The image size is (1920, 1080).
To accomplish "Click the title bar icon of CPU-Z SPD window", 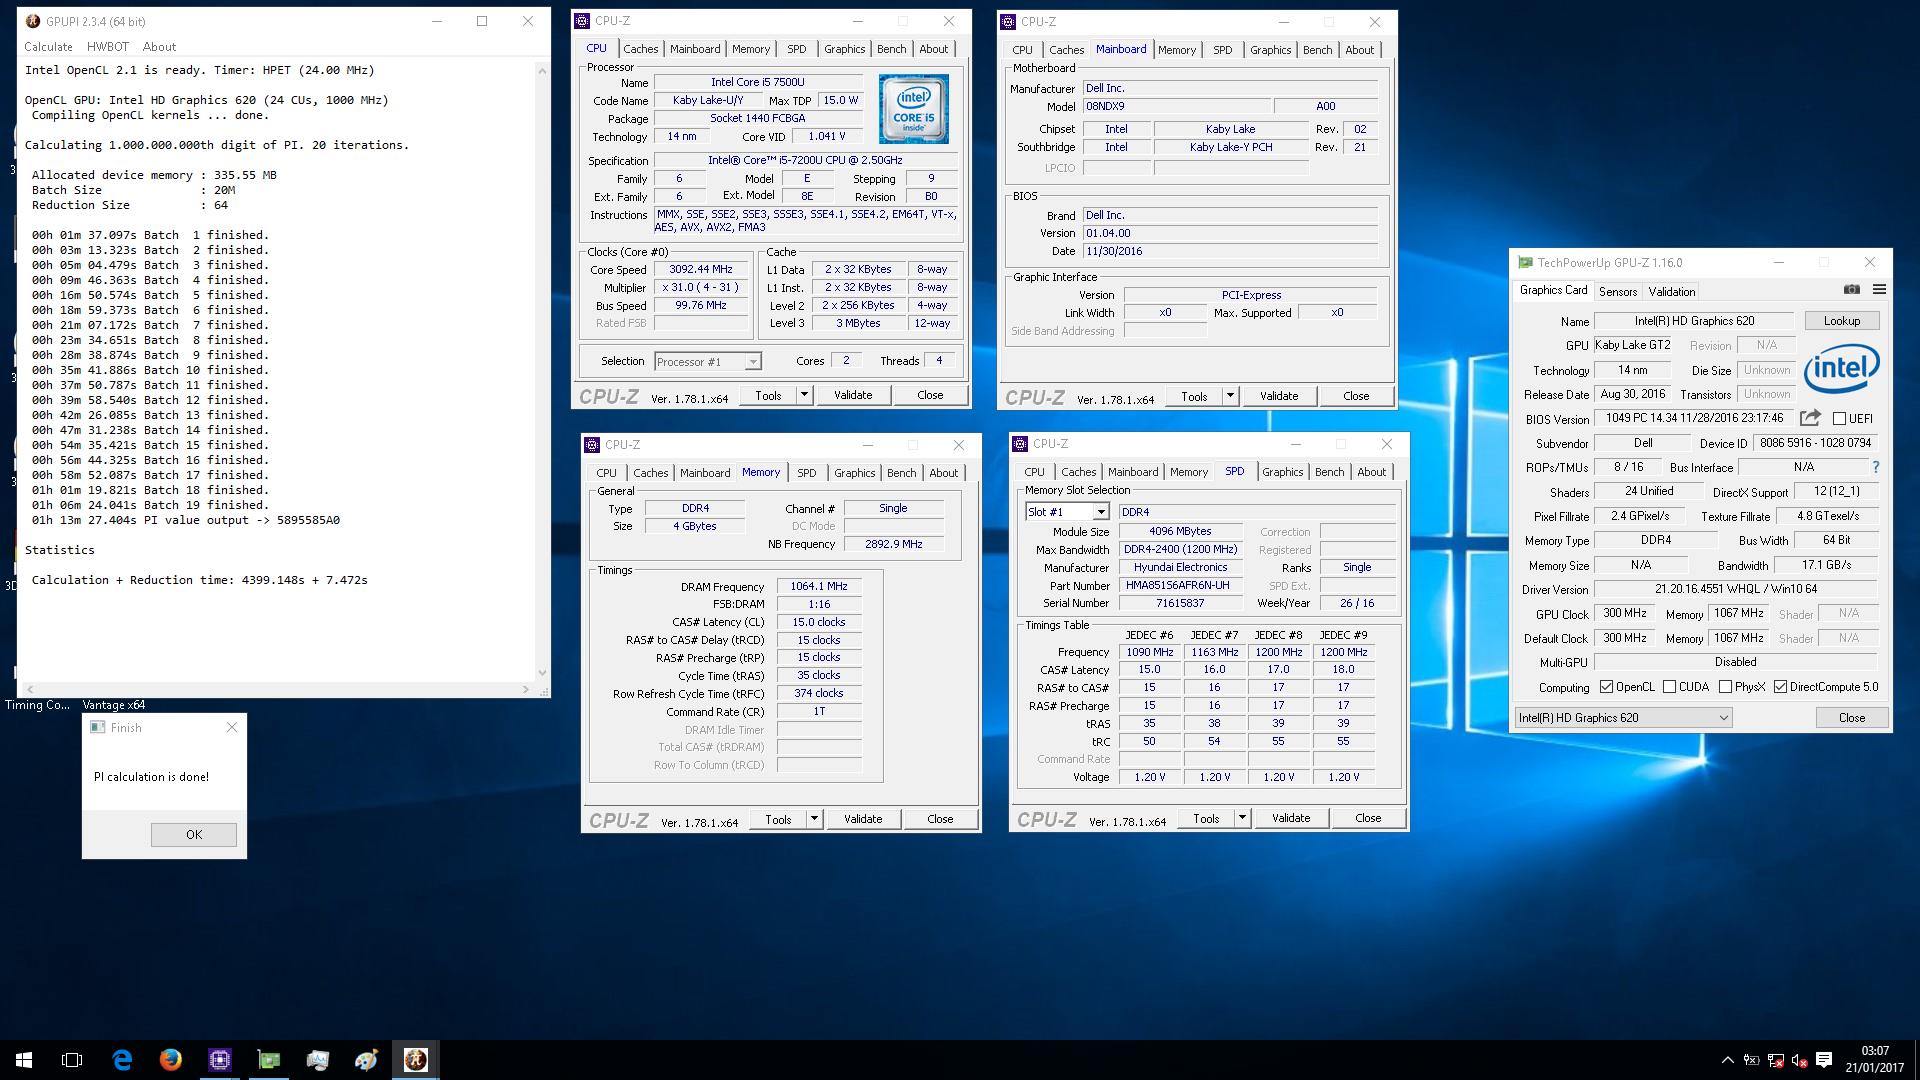I will click(x=1020, y=444).
